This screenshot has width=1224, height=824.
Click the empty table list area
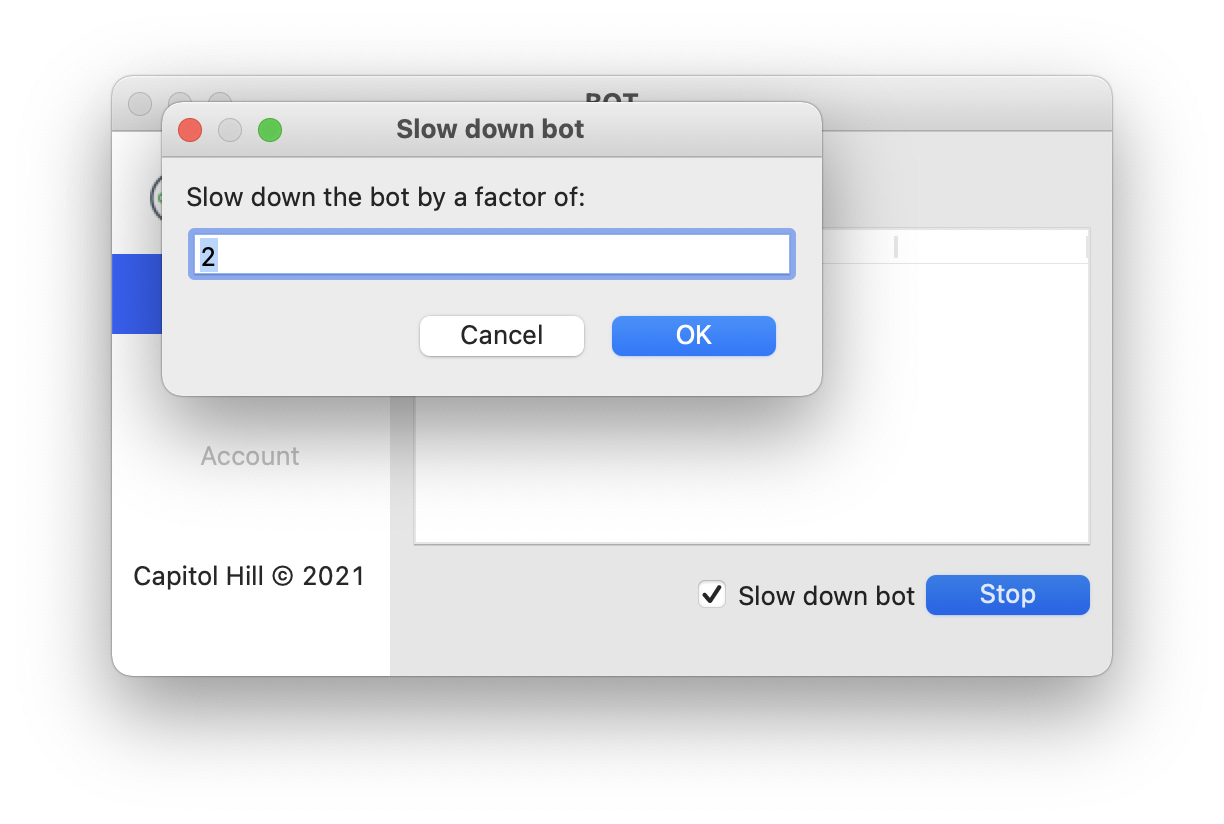752,470
